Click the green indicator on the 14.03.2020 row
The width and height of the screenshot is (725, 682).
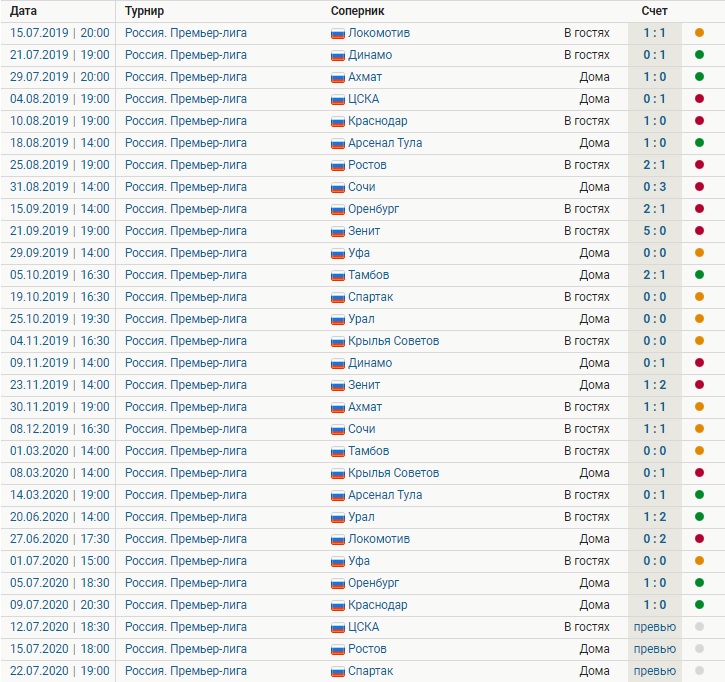(699, 495)
